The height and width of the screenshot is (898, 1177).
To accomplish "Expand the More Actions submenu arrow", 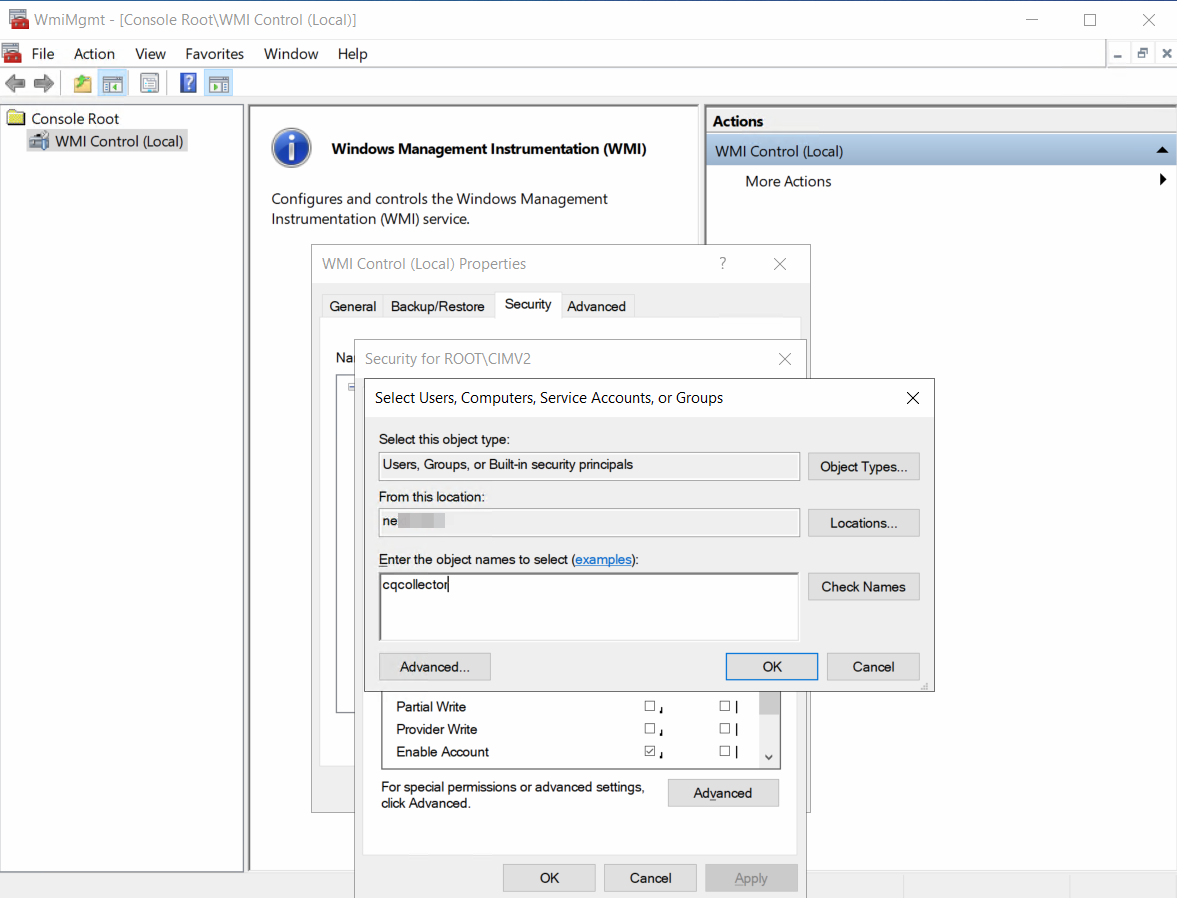I will [x=1163, y=180].
